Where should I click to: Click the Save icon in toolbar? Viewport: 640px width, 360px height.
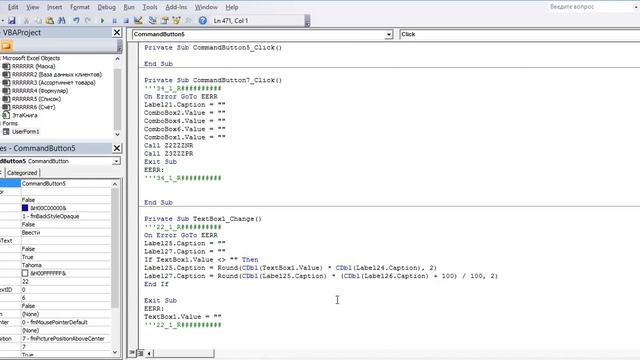tap(12, 20)
